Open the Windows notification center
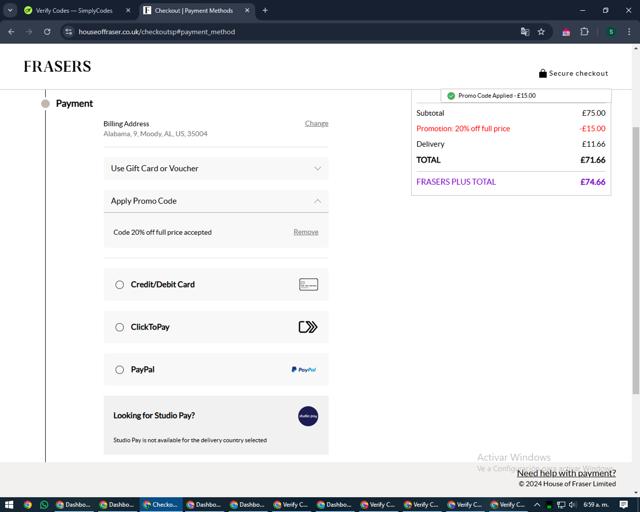The width and height of the screenshot is (640, 512). point(624,505)
